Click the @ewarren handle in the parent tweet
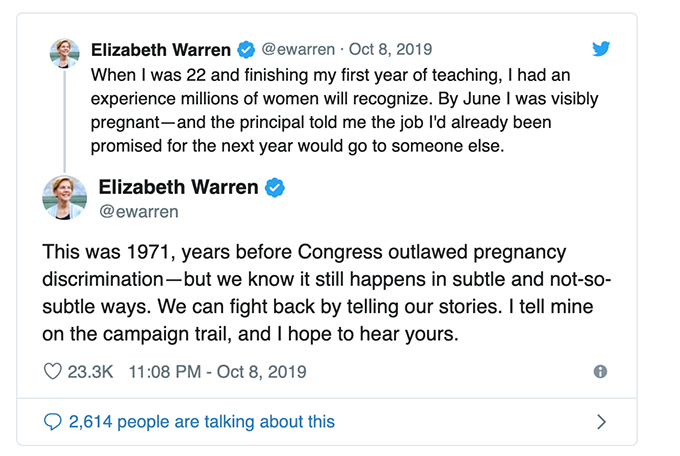Screen dimensions: 680x456 (x=299, y=49)
